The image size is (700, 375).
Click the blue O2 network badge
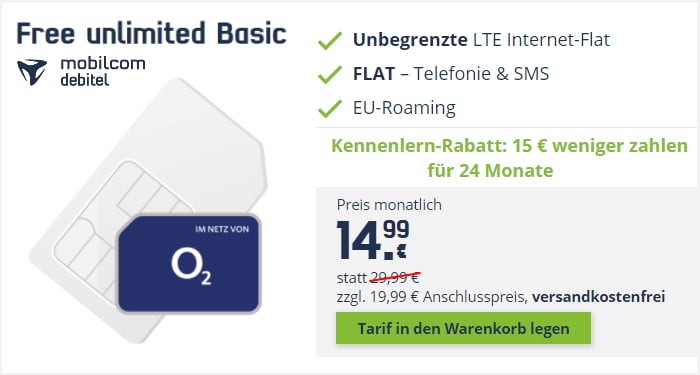188,264
